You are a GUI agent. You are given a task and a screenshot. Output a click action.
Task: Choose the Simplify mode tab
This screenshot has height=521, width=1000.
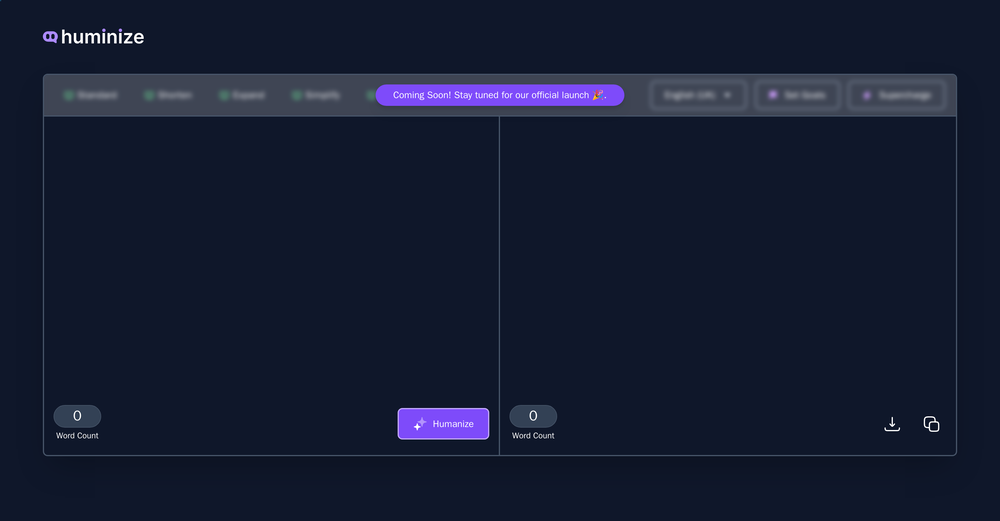pos(316,95)
